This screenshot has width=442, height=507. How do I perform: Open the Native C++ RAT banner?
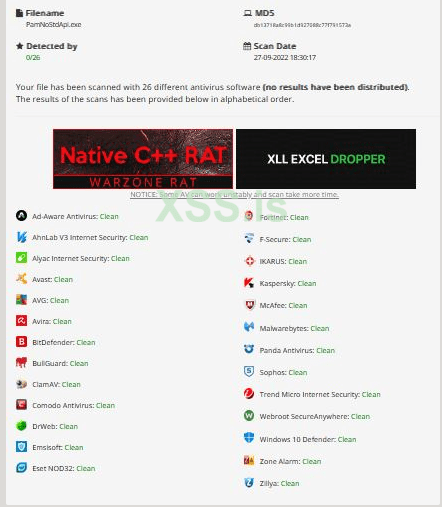pyautogui.click(x=143, y=159)
